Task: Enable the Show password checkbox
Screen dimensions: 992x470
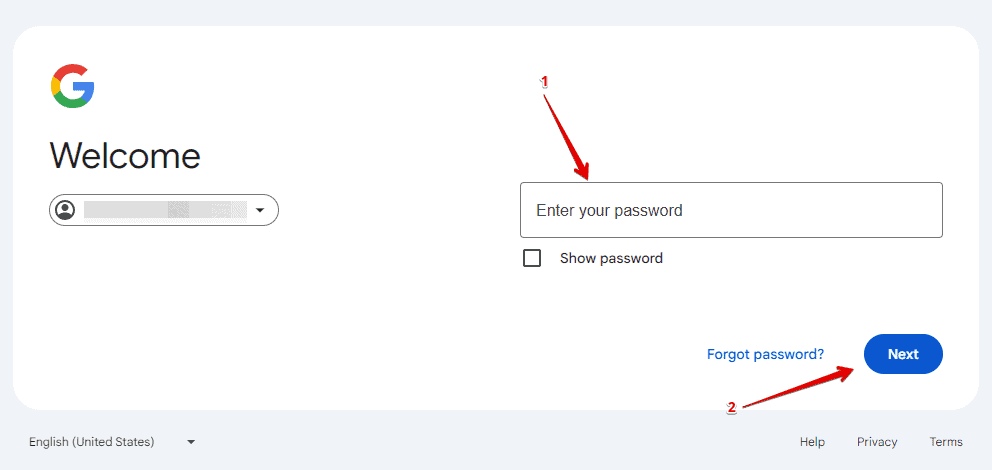Action: (x=532, y=258)
